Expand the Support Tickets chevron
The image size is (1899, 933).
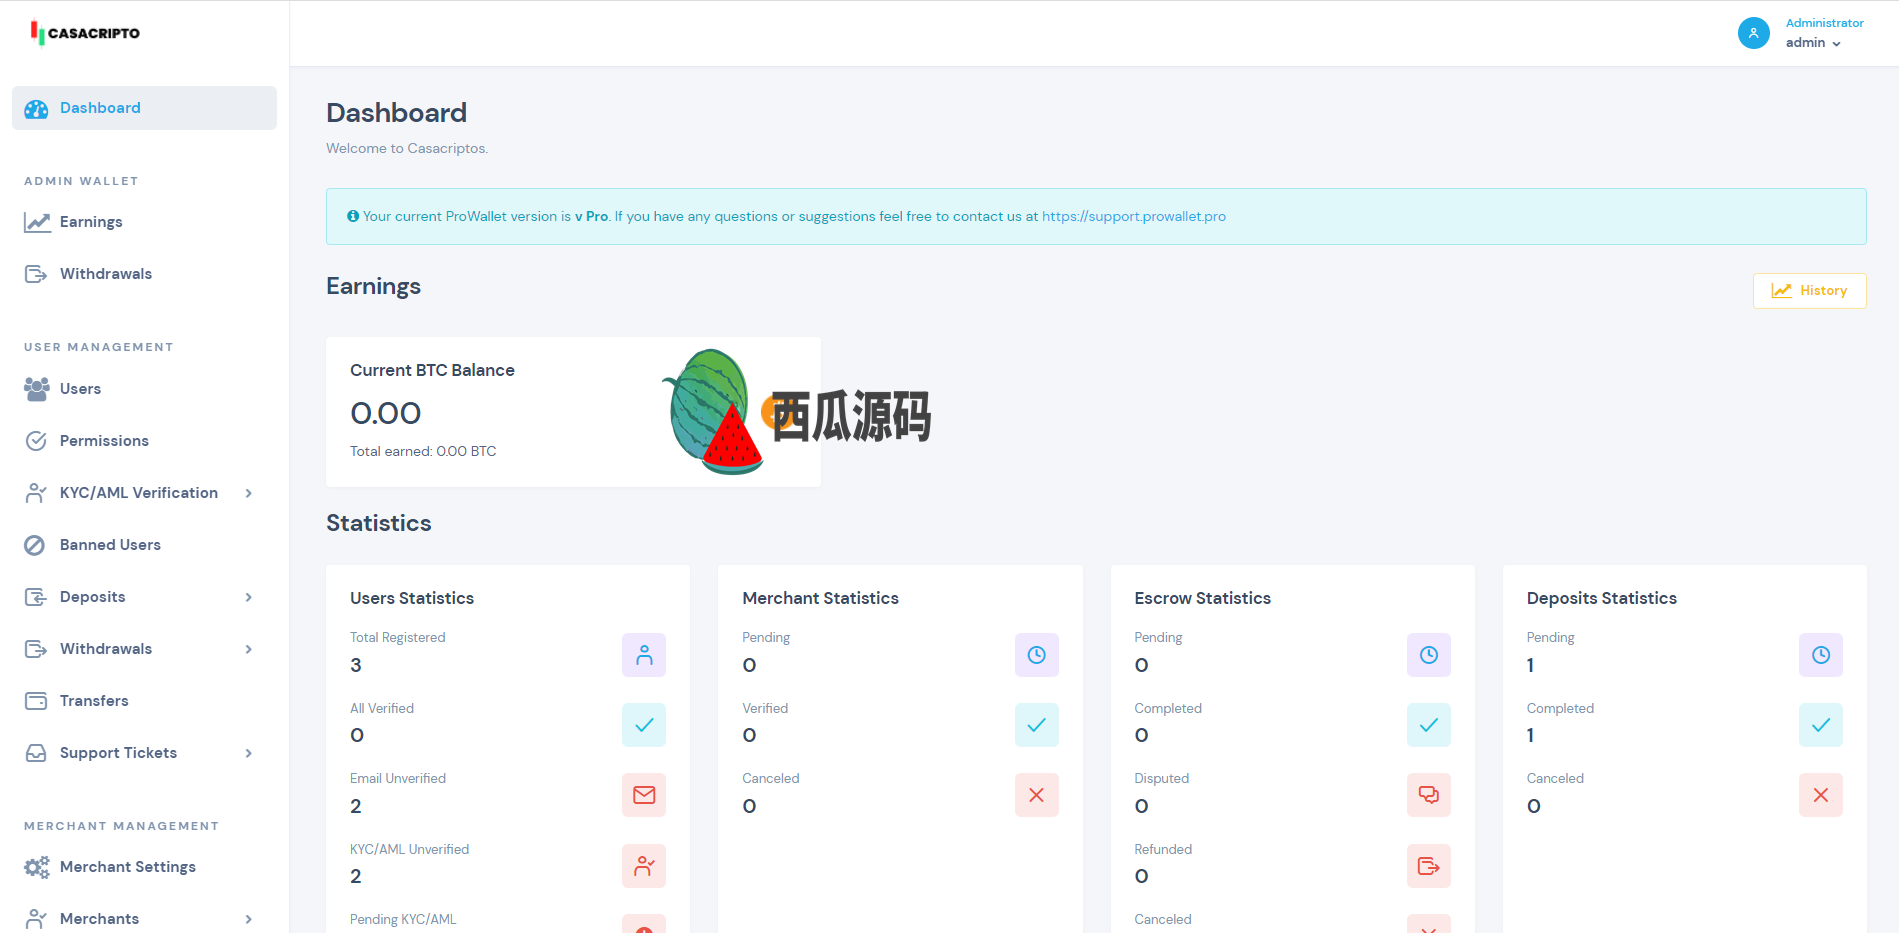click(249, 753)
